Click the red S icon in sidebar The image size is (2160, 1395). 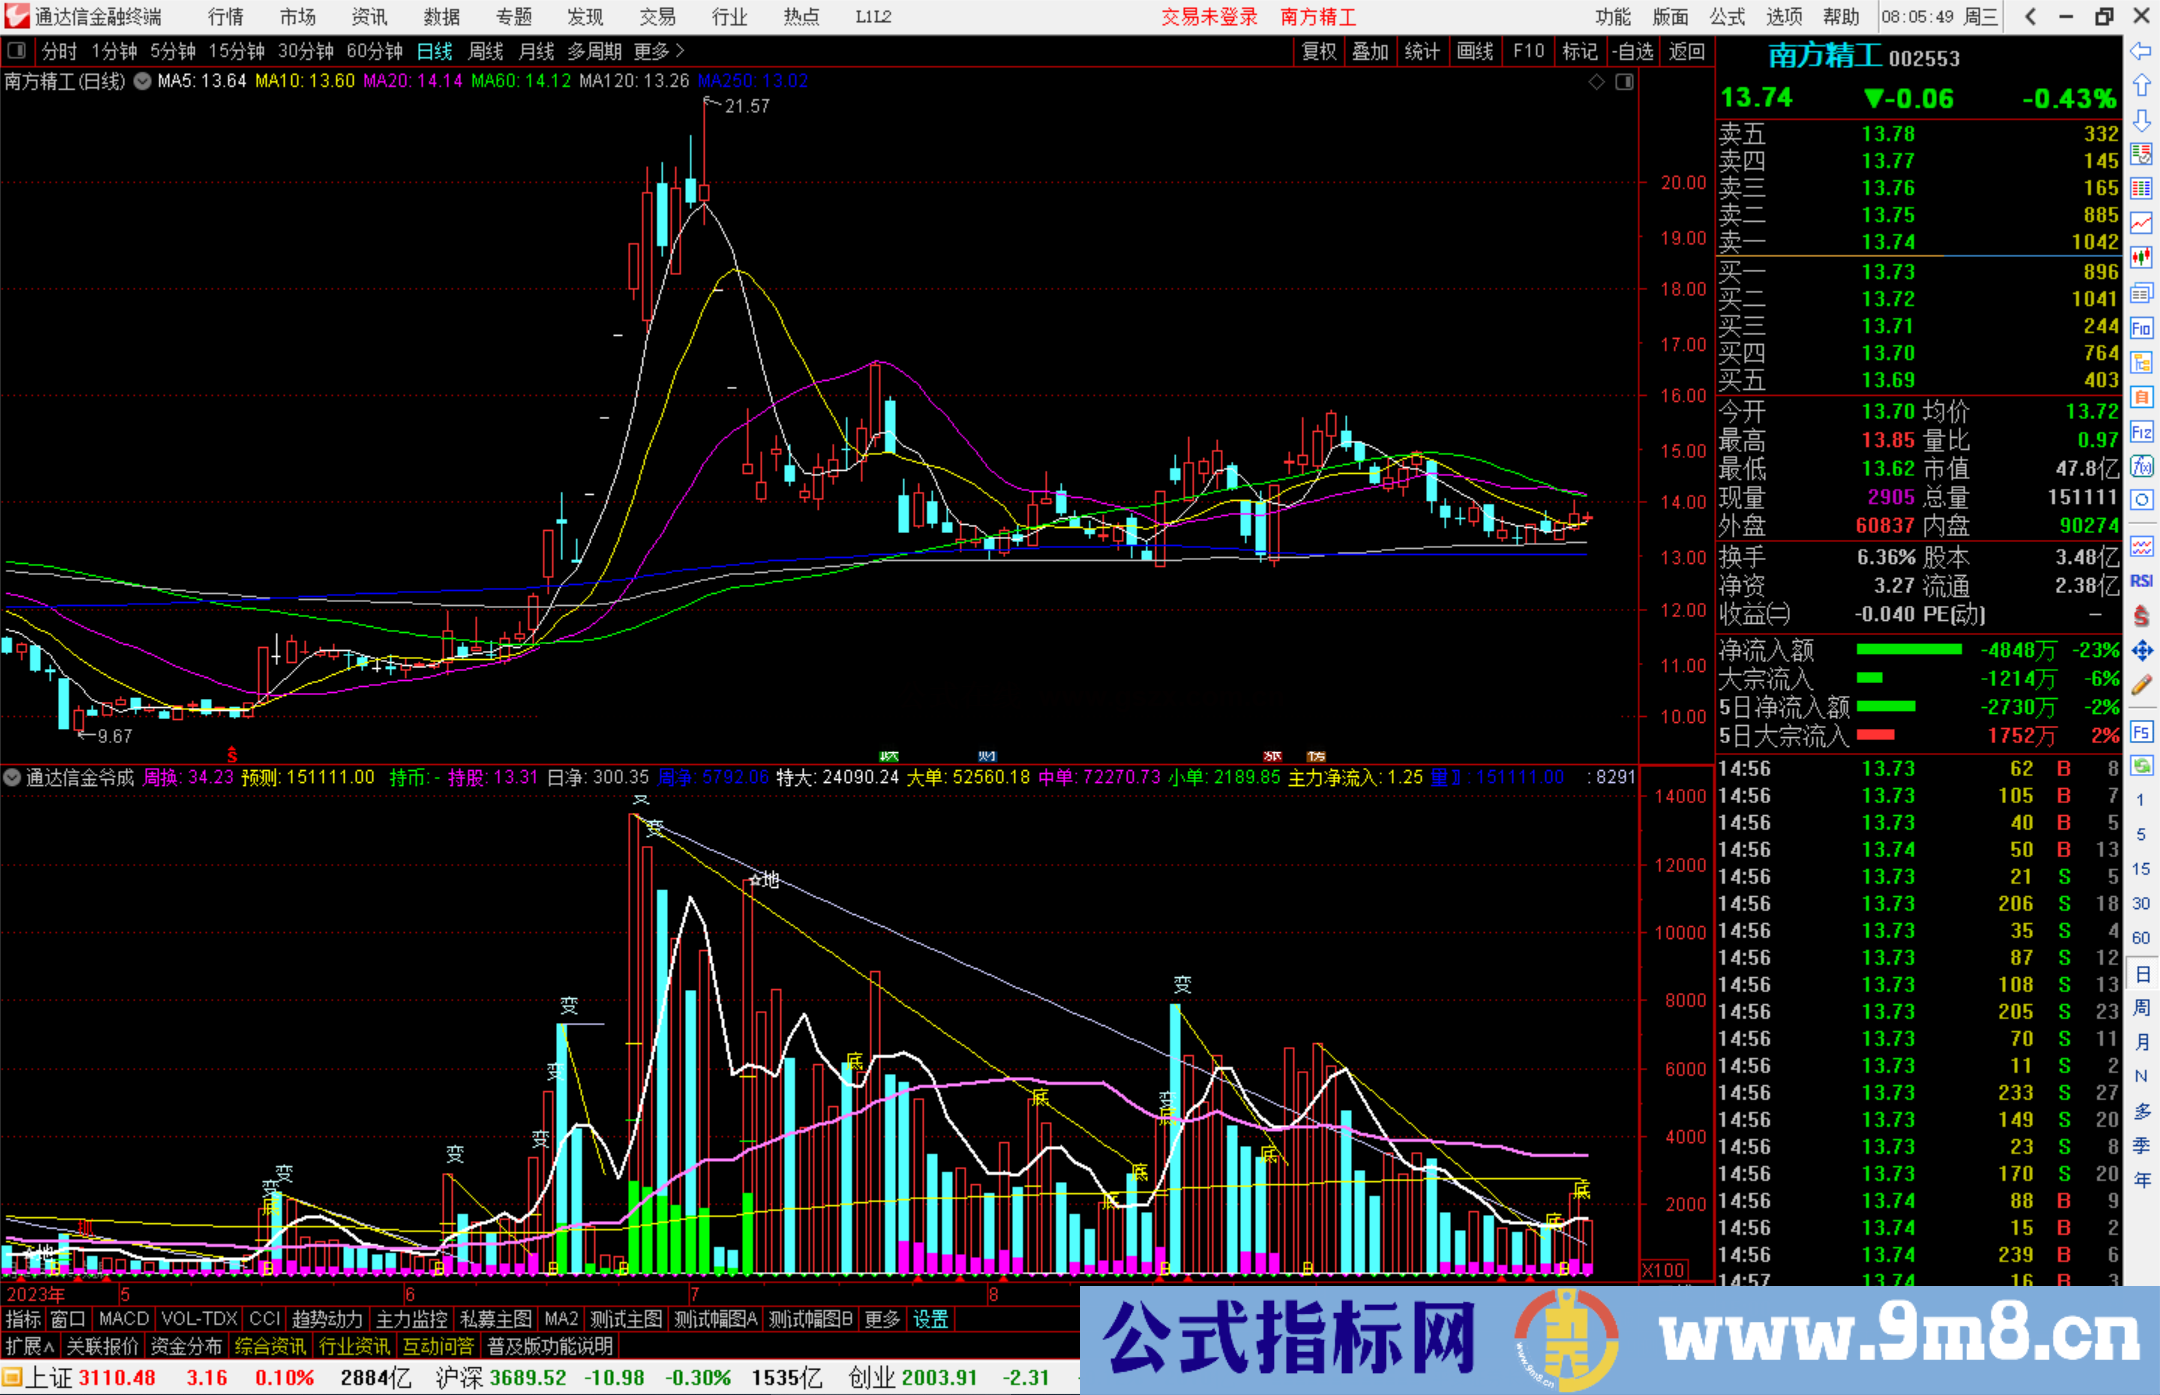2141,616
